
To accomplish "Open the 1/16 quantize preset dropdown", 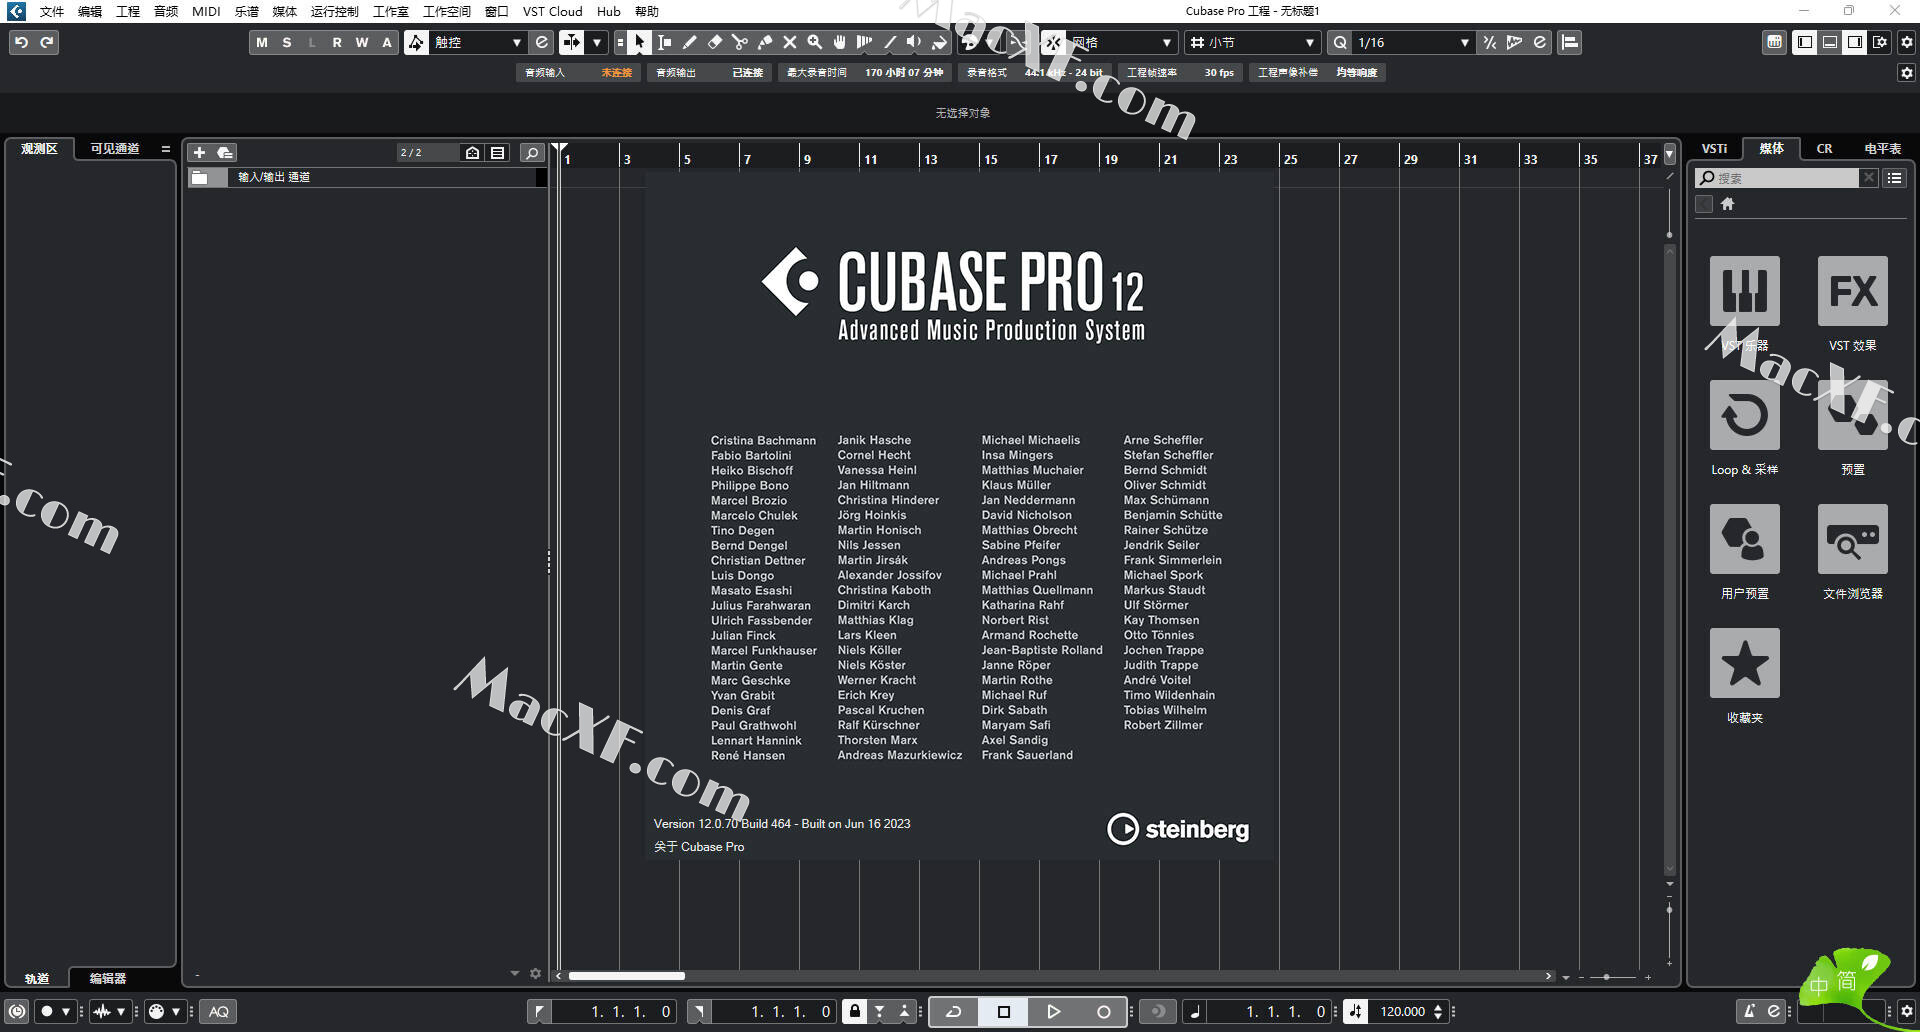I will 1413,42.
